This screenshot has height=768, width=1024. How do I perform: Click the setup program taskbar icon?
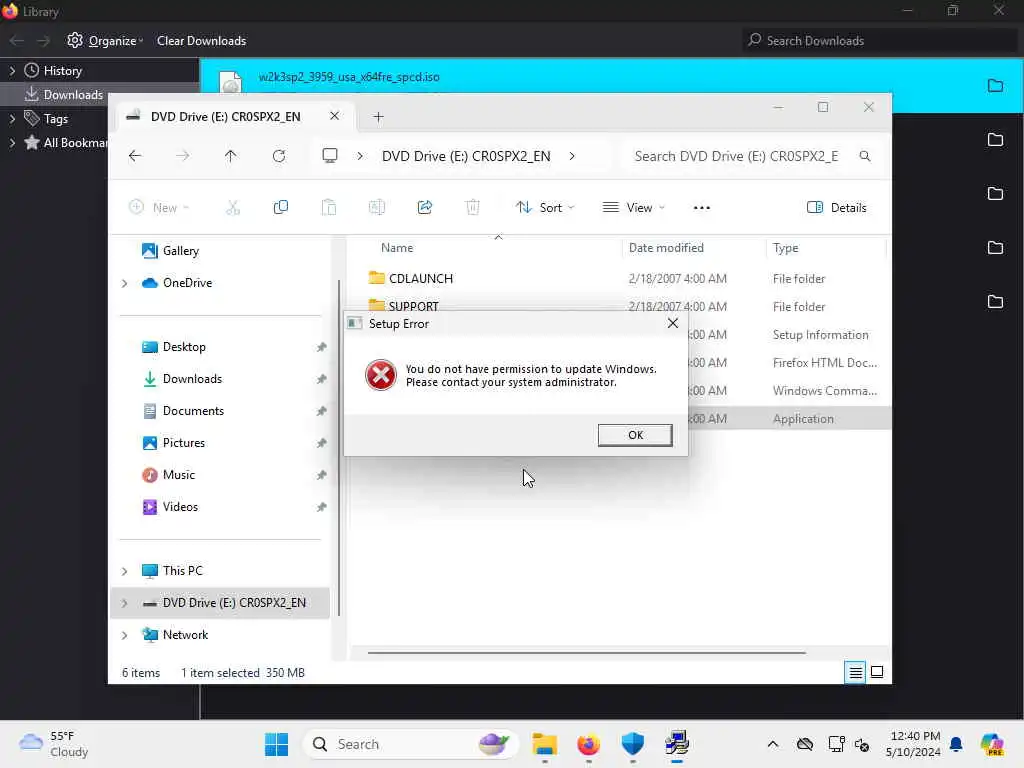click(x=677, y=744)
